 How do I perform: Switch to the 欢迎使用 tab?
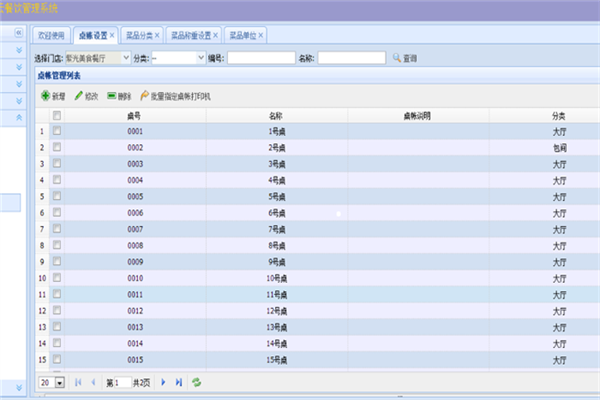point(51,36)
